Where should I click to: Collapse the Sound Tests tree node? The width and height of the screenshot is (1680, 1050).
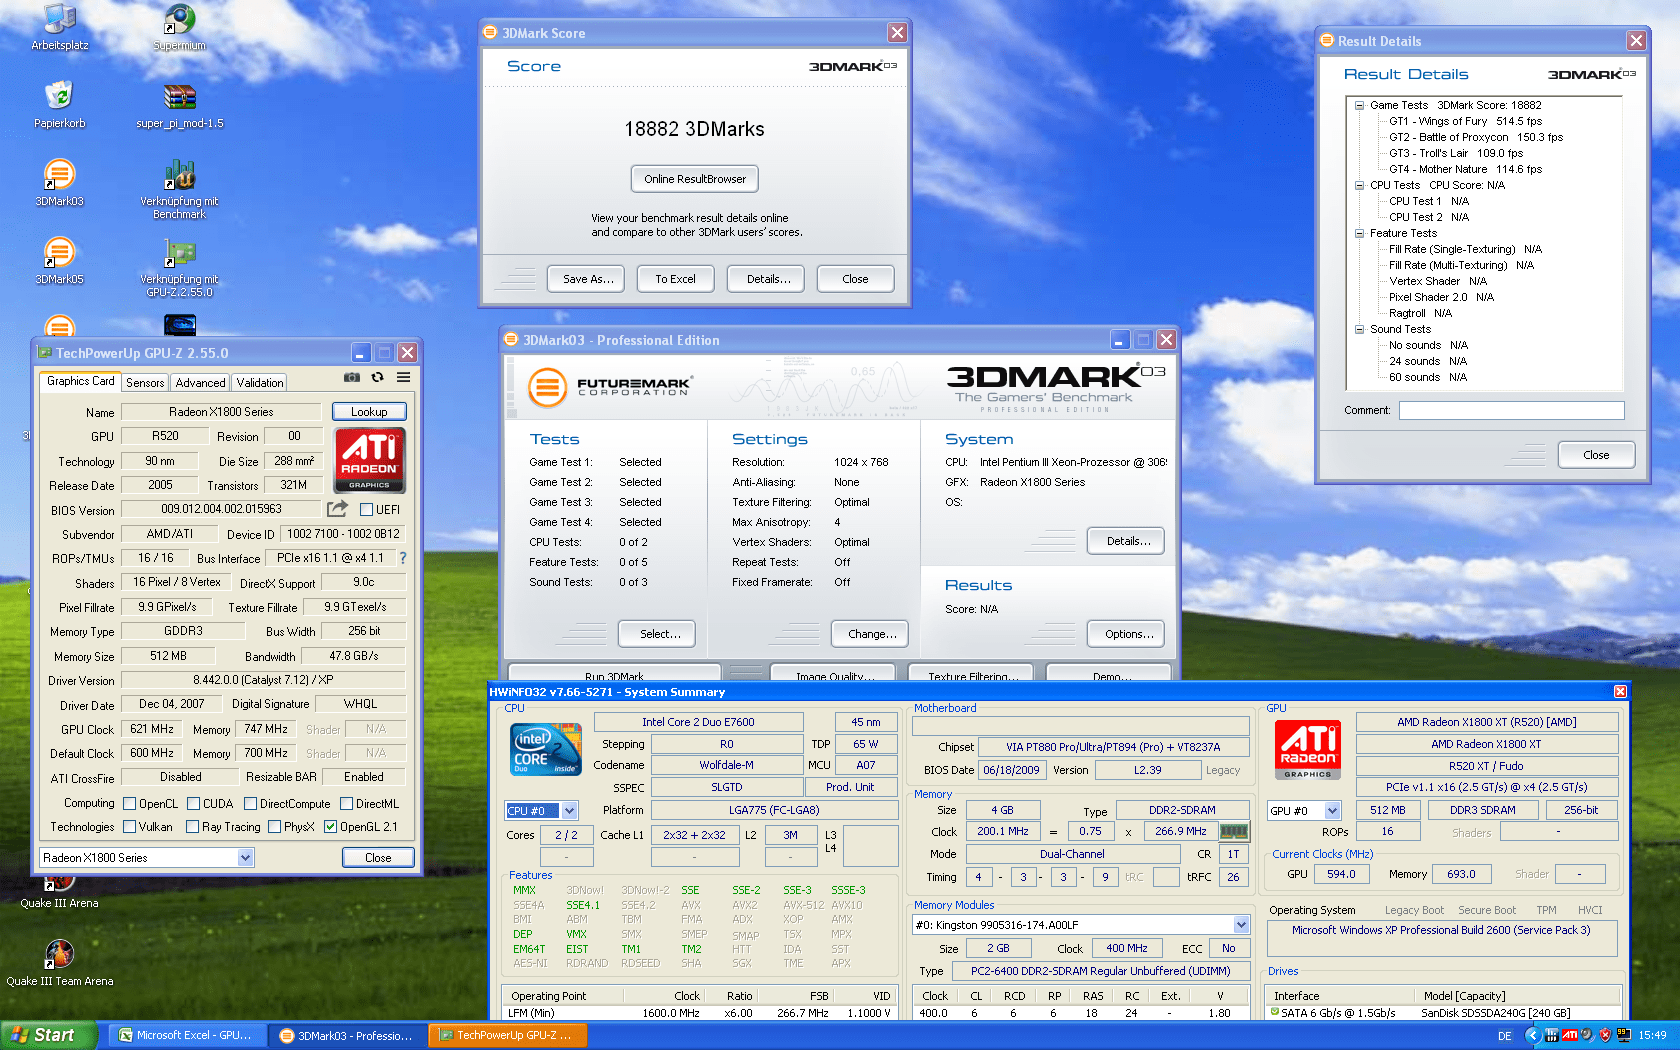tap(1359, 329)
